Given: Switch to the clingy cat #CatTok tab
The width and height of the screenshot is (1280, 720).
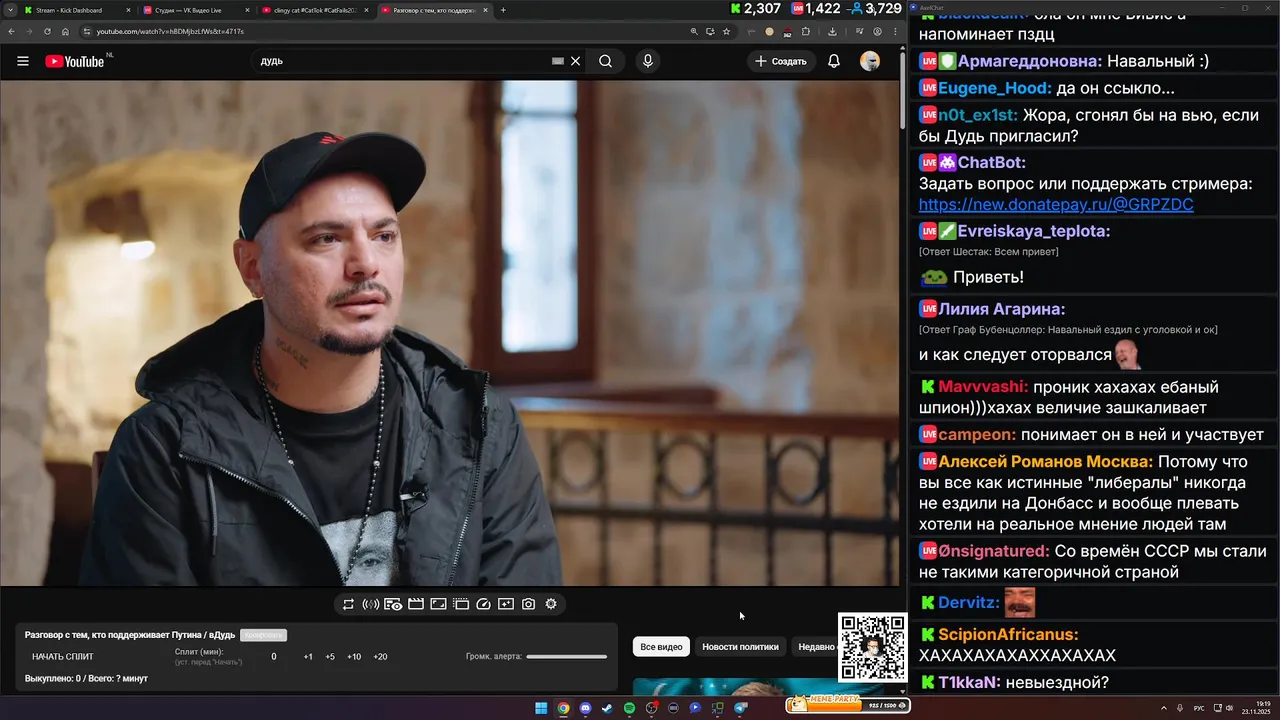Looking at the screenshot, I should (313, 10).
